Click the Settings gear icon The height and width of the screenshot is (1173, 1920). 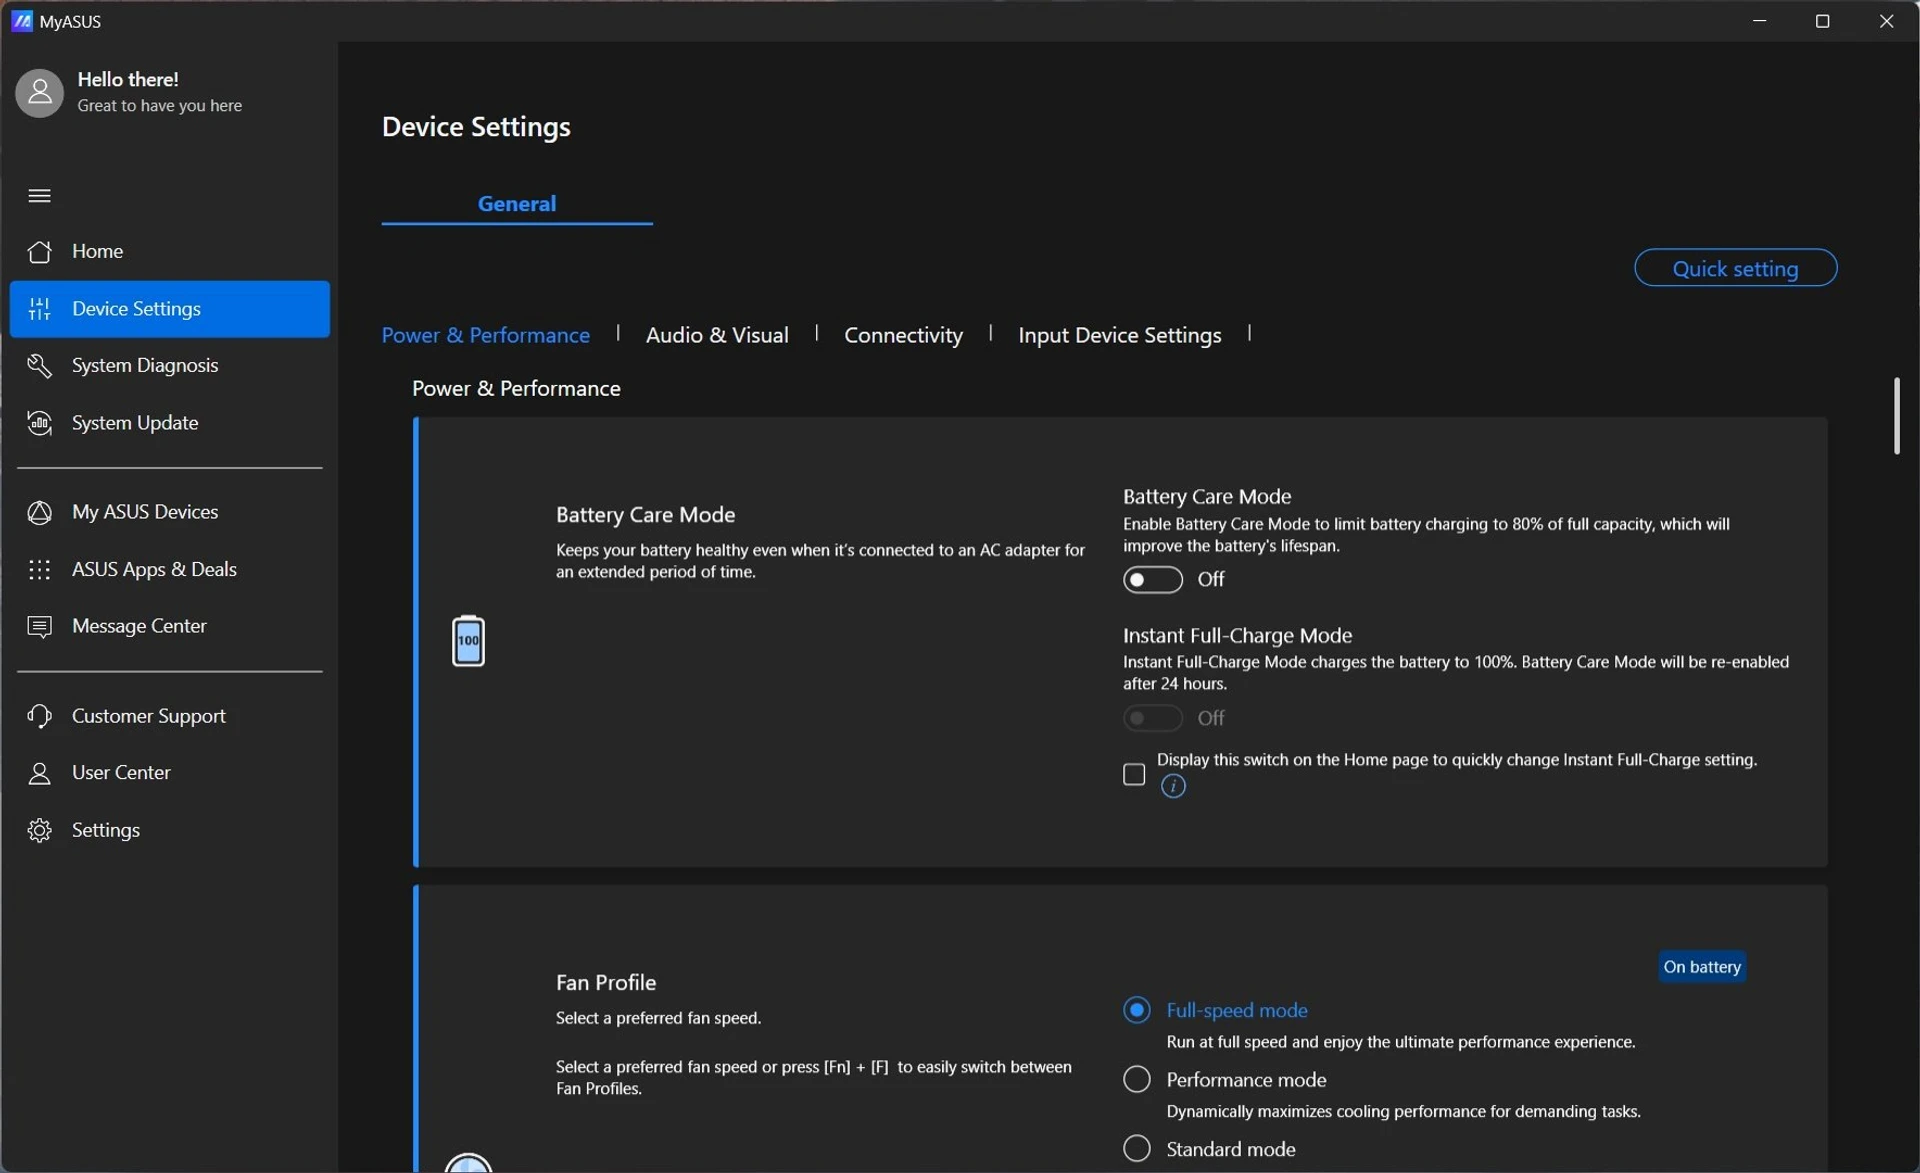[40, 830]
